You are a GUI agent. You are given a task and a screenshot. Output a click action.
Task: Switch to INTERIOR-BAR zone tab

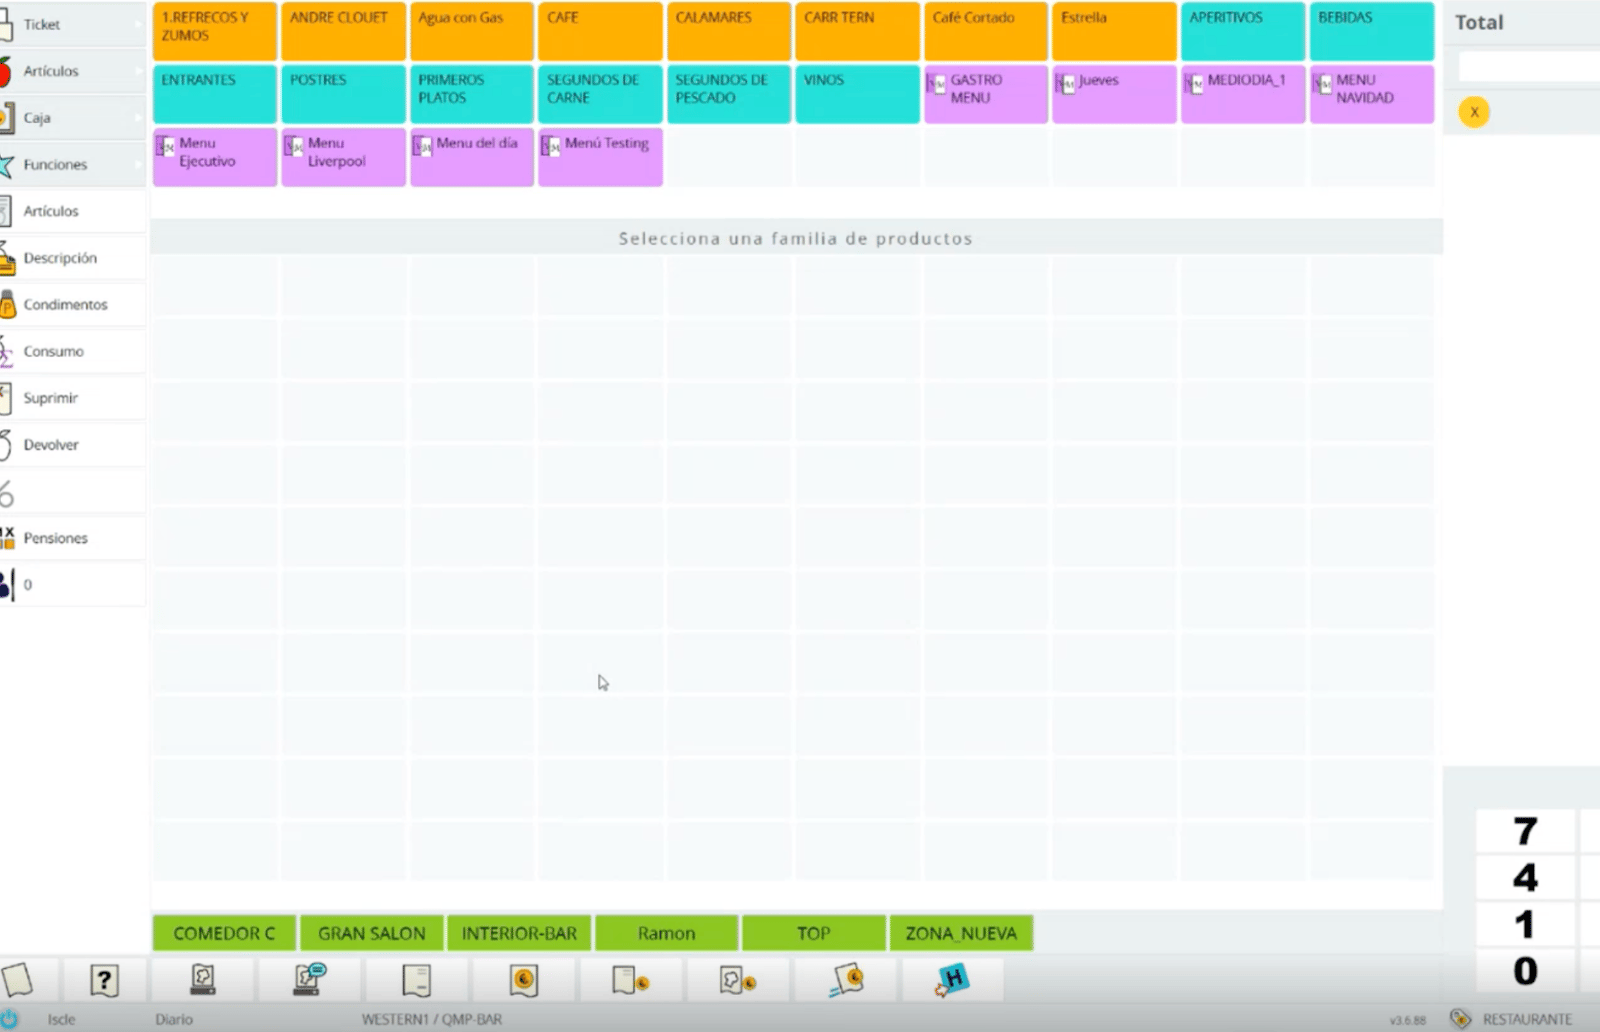click(x=519, y=933)
